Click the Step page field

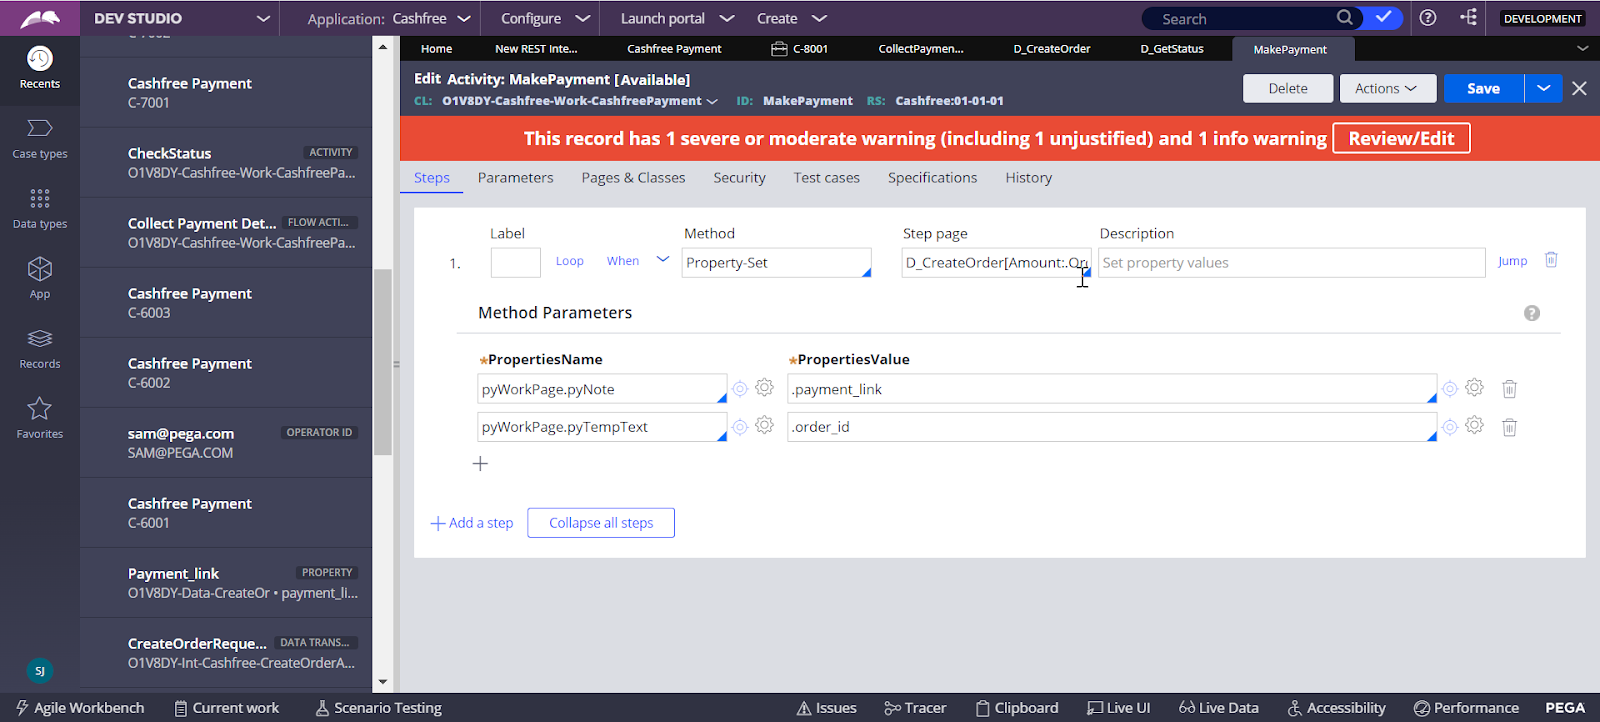(995, 262)
